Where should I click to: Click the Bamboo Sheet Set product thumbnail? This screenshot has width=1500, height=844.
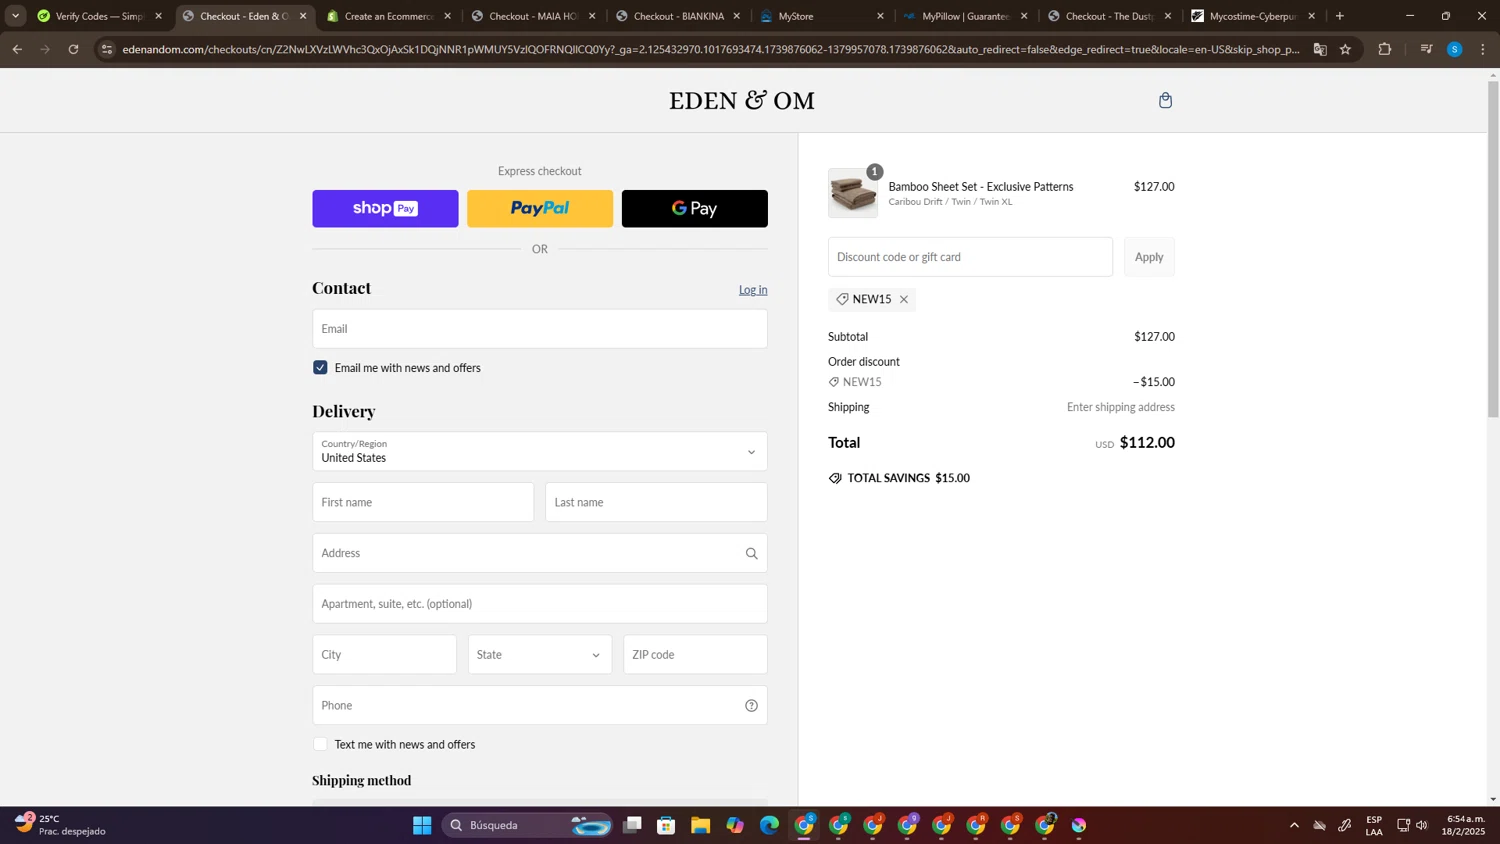coord(853,193)
